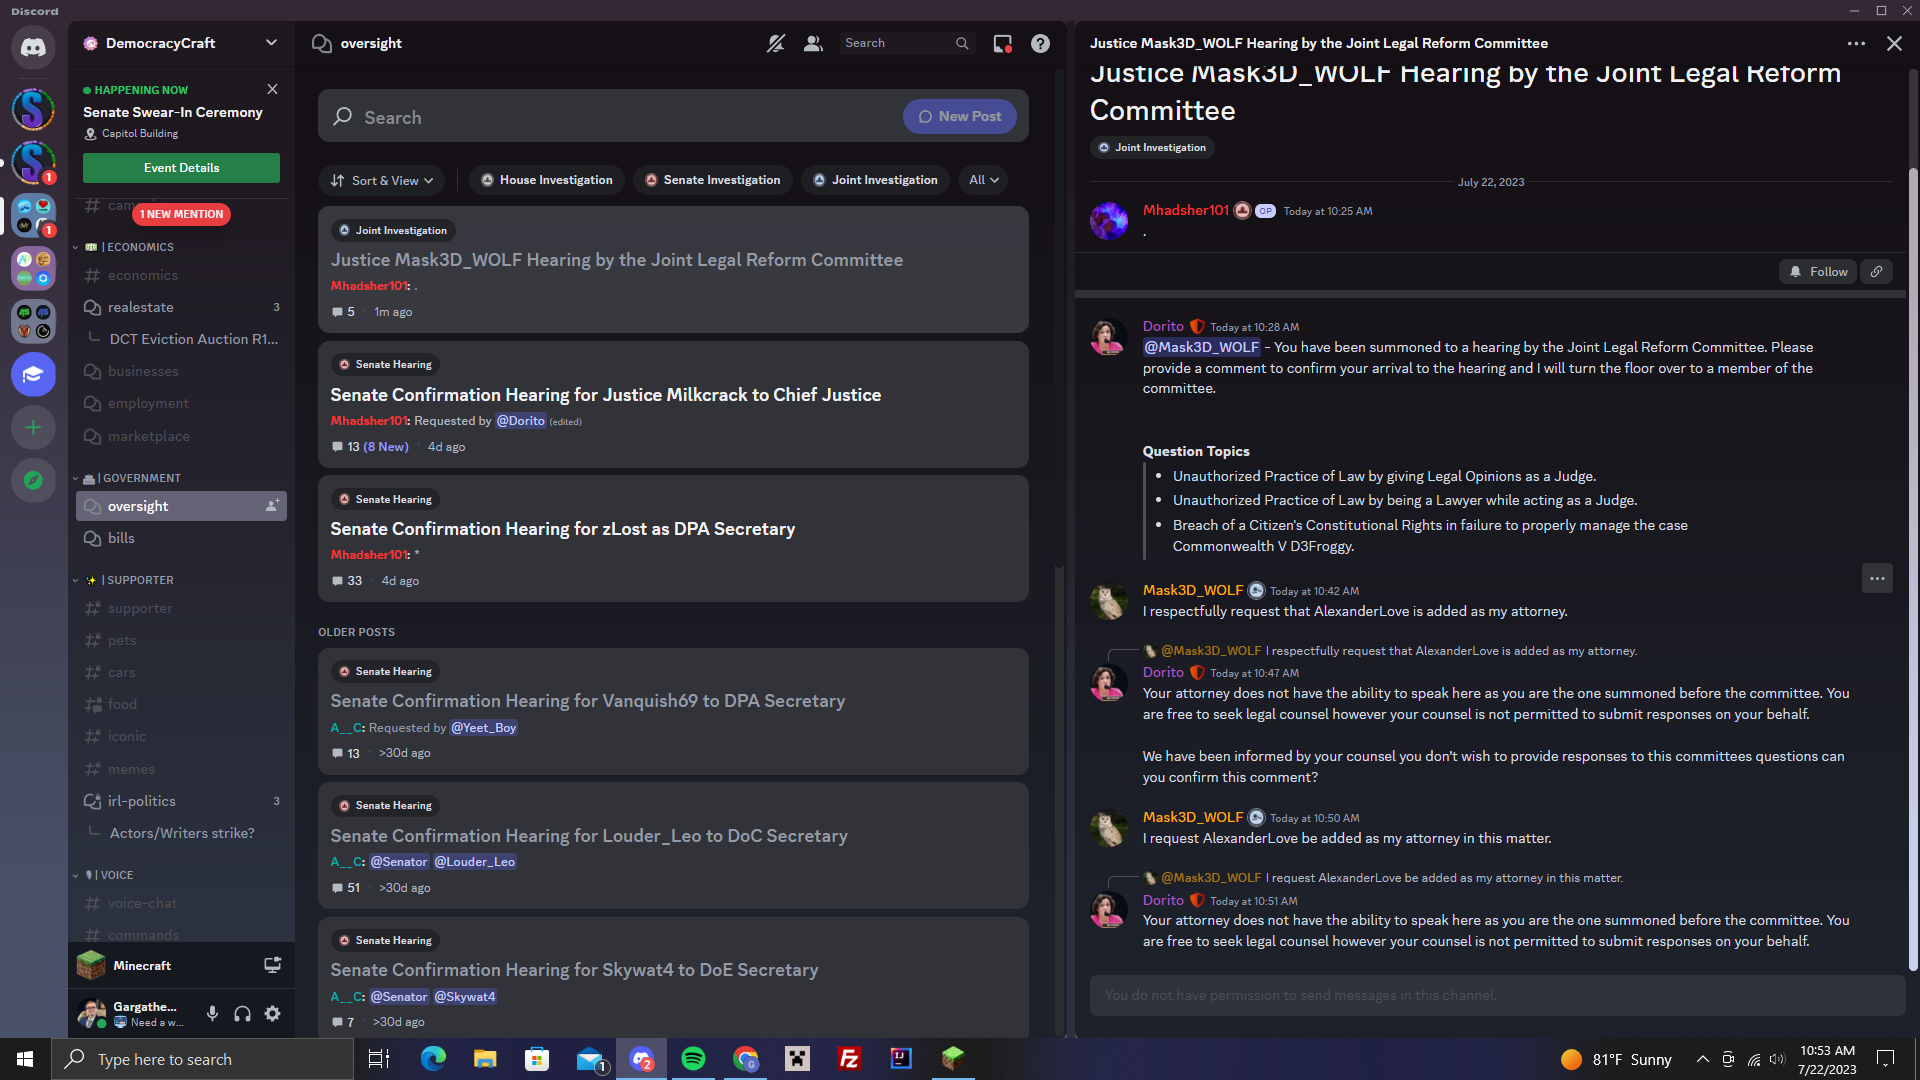1920x1080 pixels.
Task: Click forum post Search field
Action: 610,117
